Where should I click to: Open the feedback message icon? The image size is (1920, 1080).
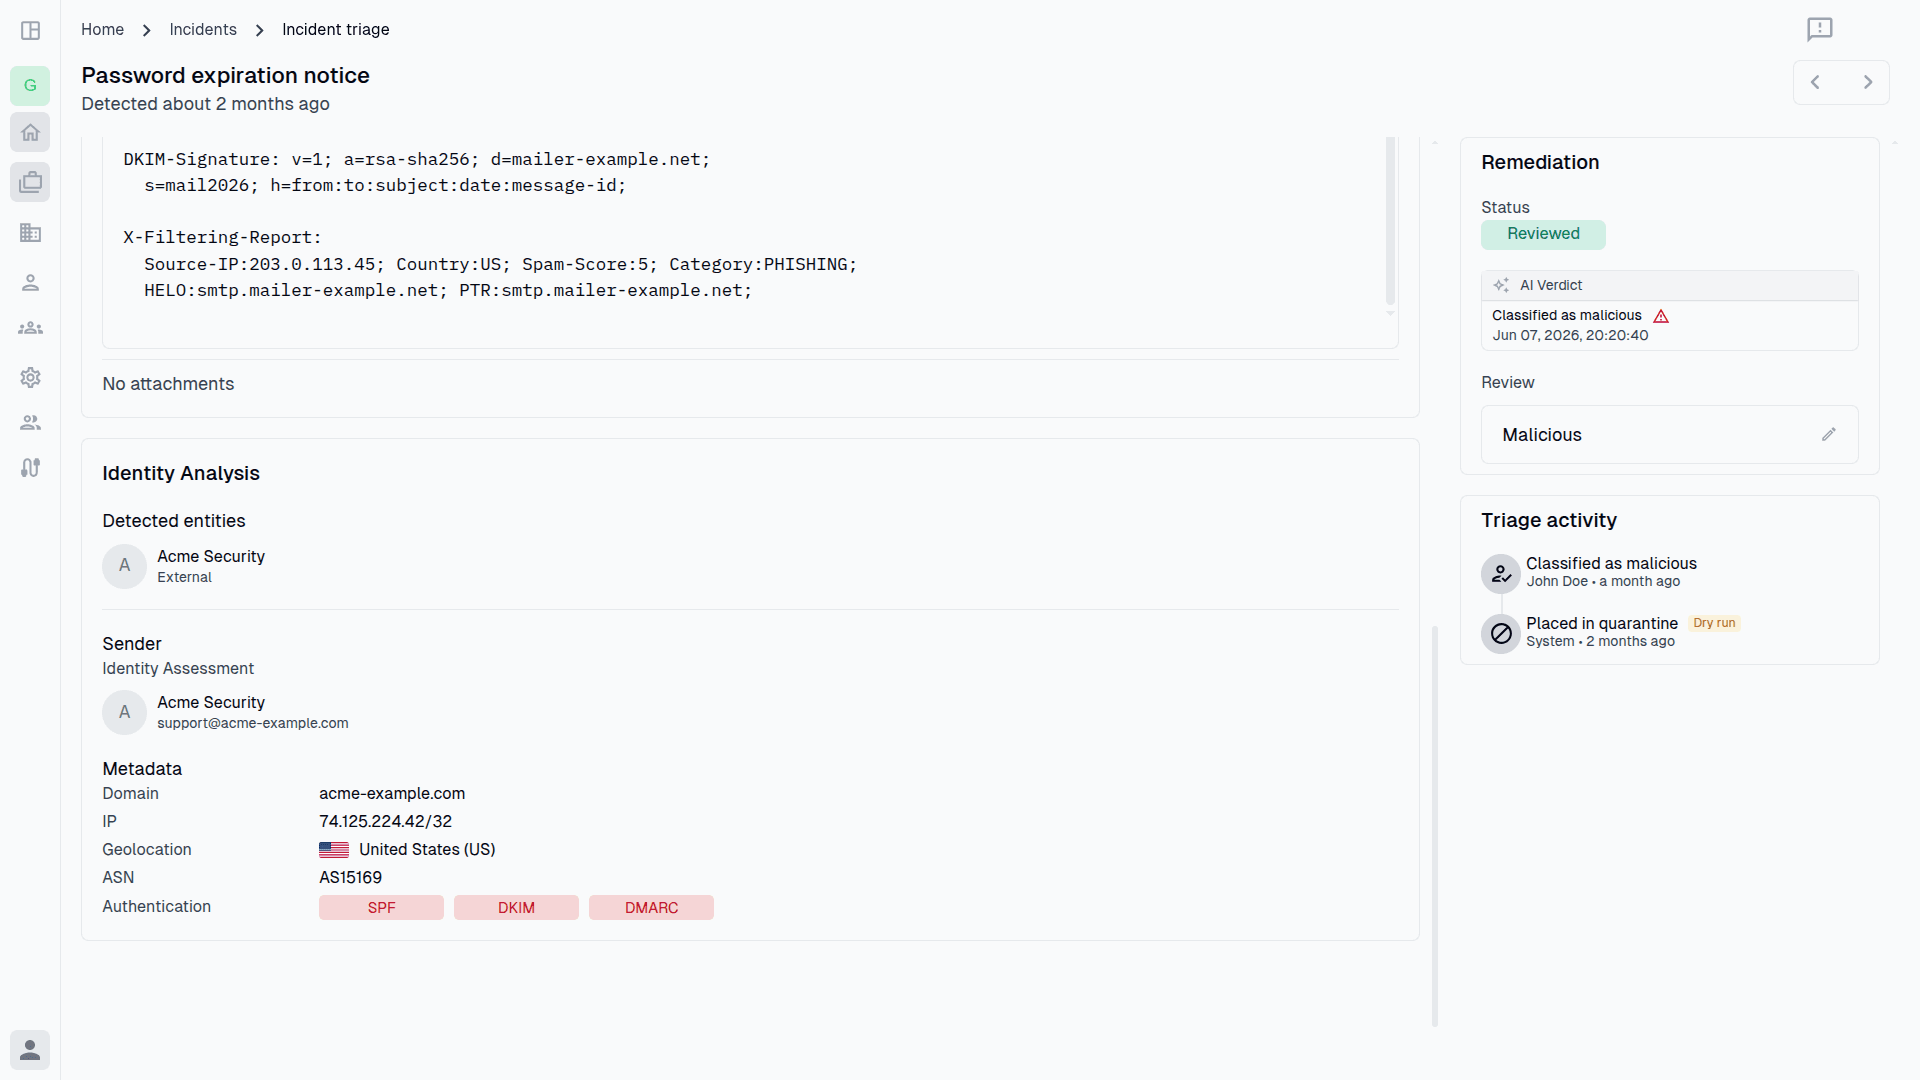tap(1820, 29)
